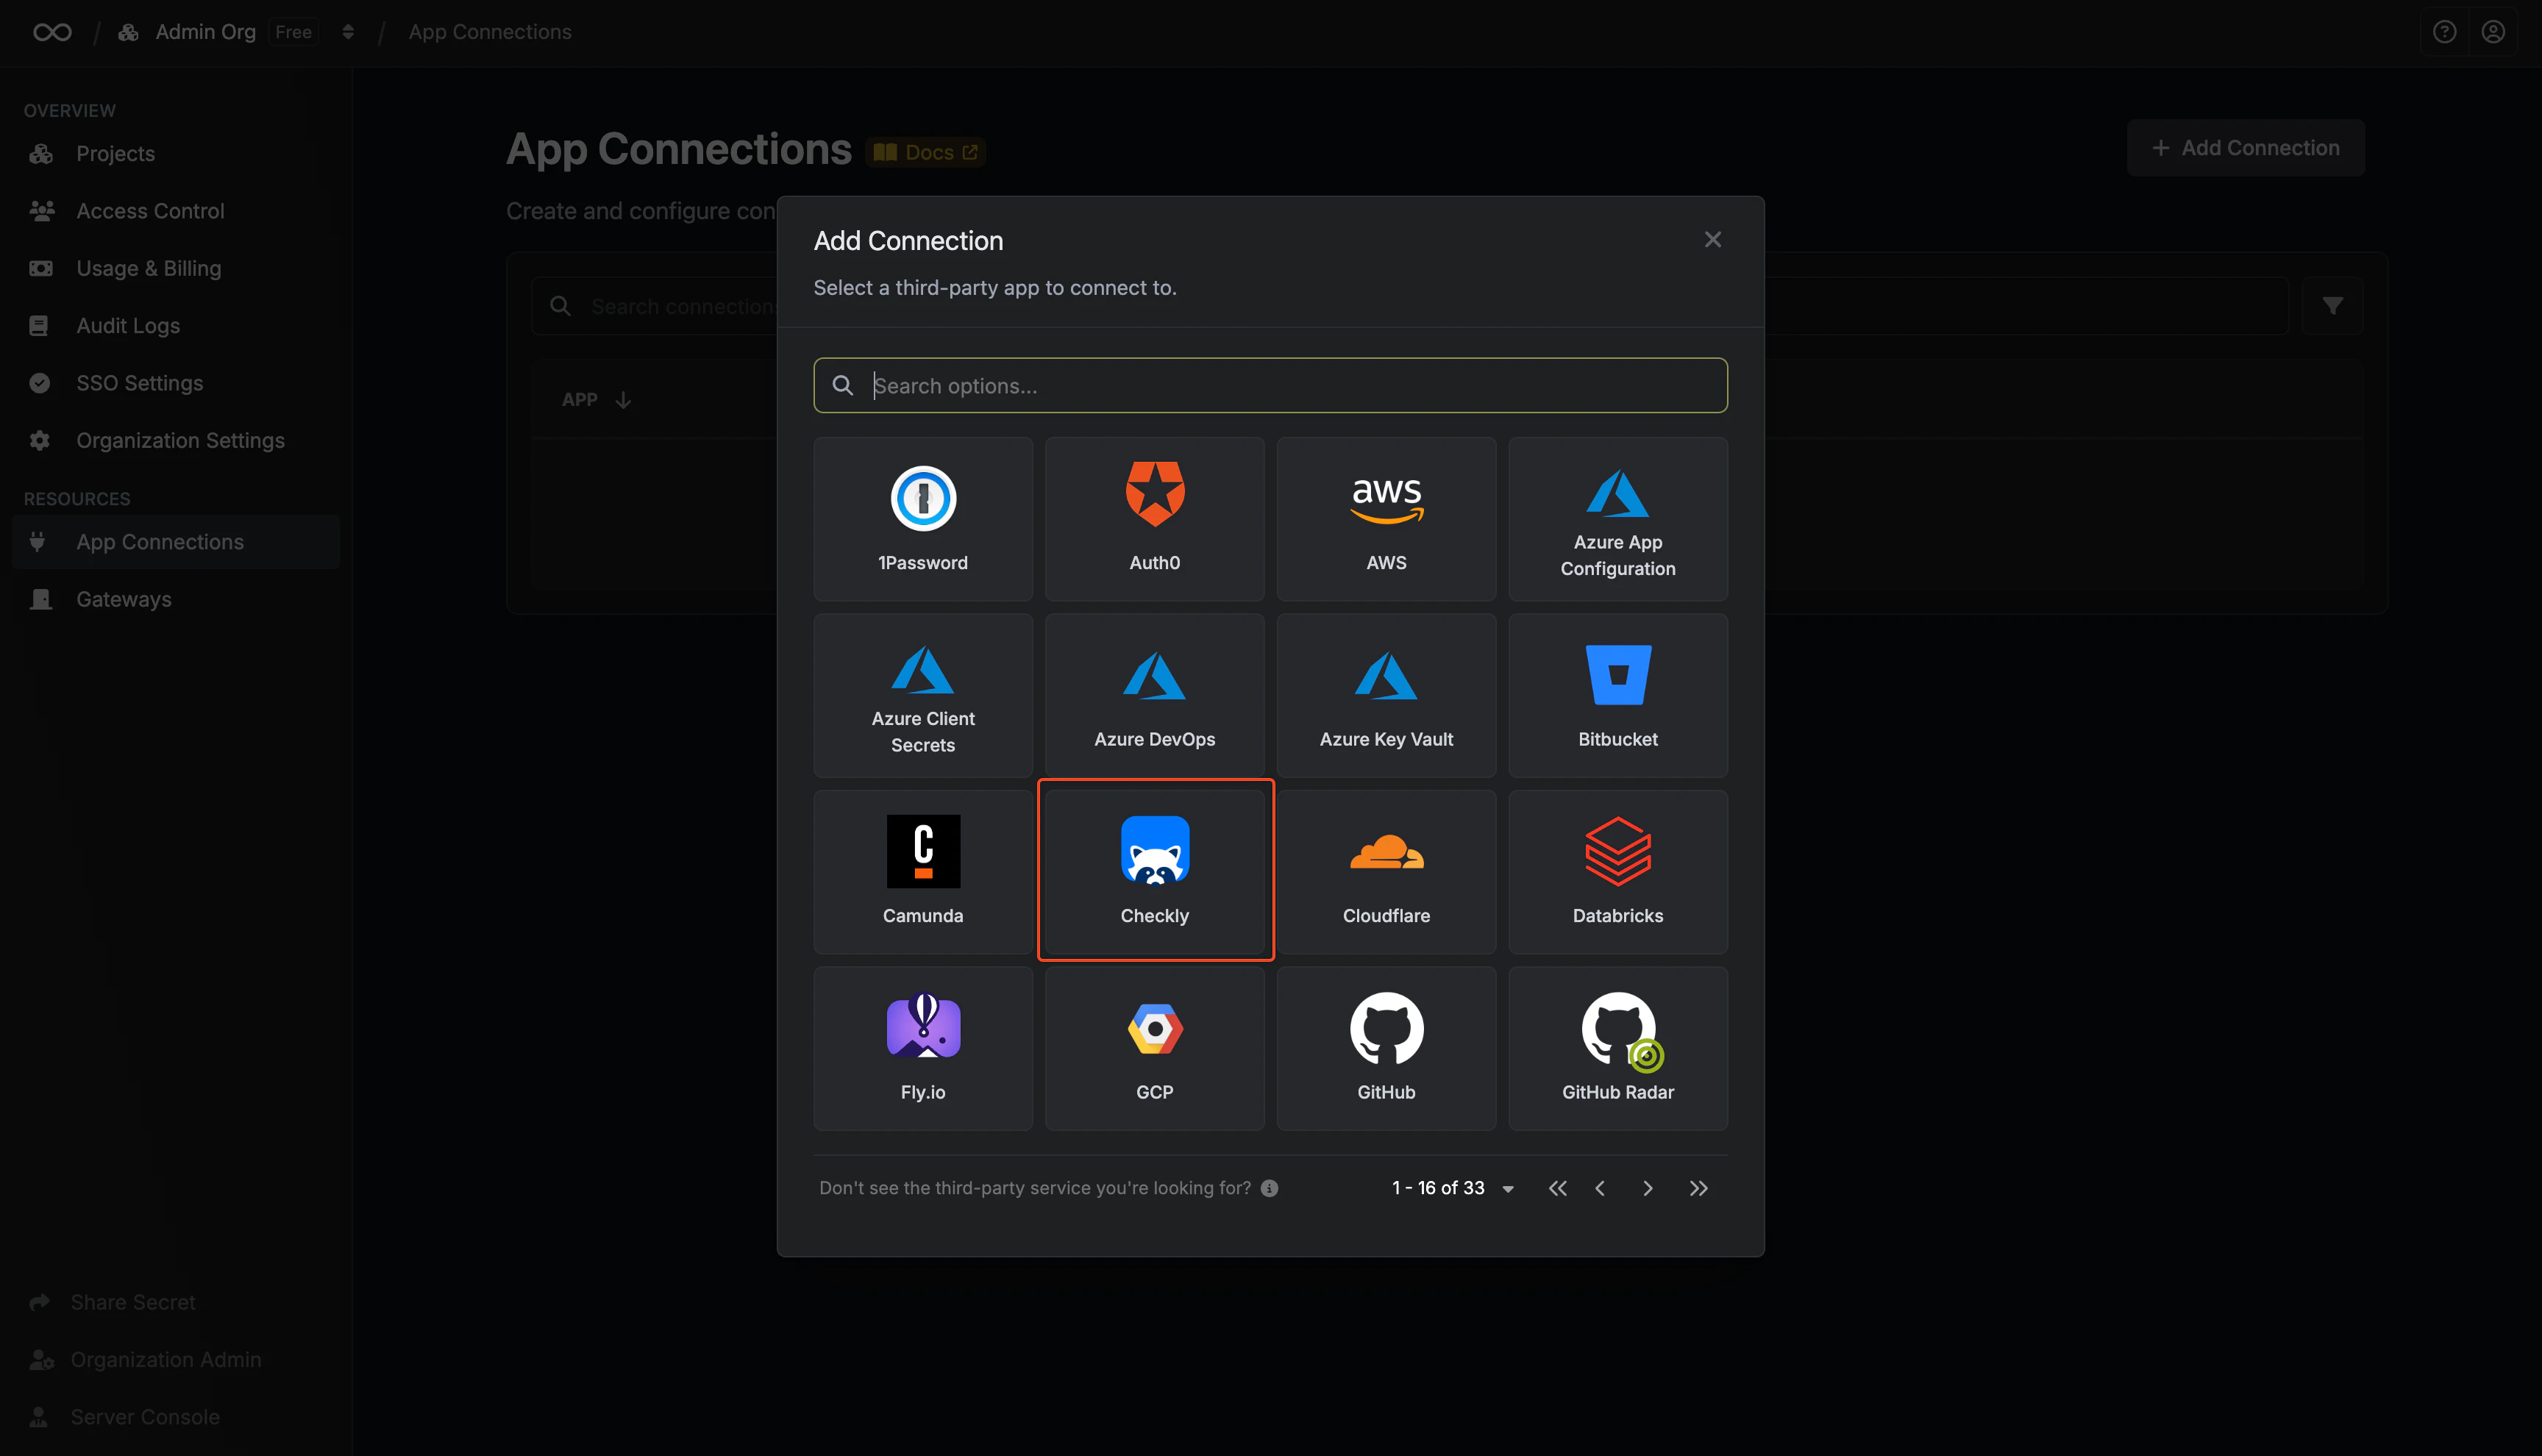Open the page size dropdown arrow
This screenshot has height=1456, width=2542.
pyautogui.click(x=1507, y=1189)
